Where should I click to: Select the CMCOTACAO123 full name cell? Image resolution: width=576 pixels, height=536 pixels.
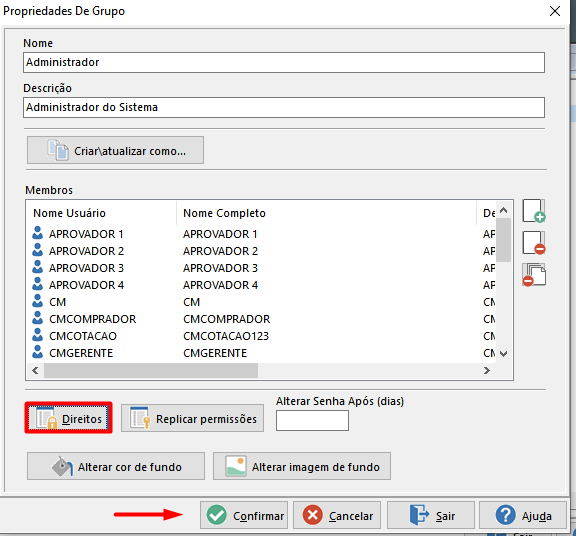click(x=226, y=336)
